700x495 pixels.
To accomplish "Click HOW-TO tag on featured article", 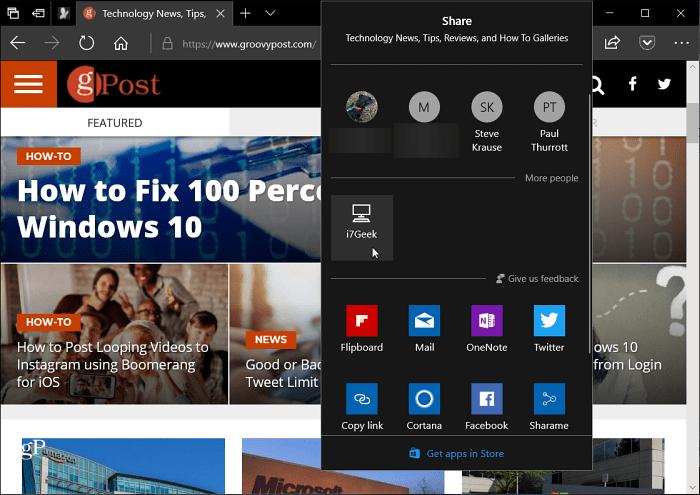I will pyautogui.click(x=49, y=156).
